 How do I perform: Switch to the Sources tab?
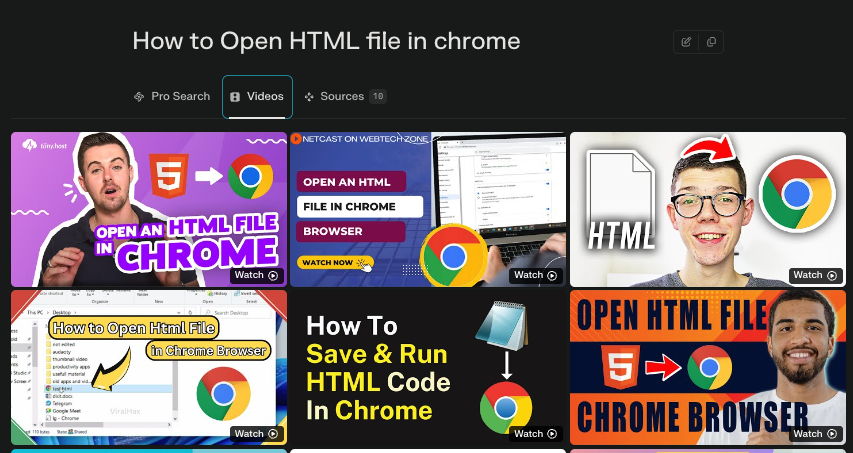(345, 96)
